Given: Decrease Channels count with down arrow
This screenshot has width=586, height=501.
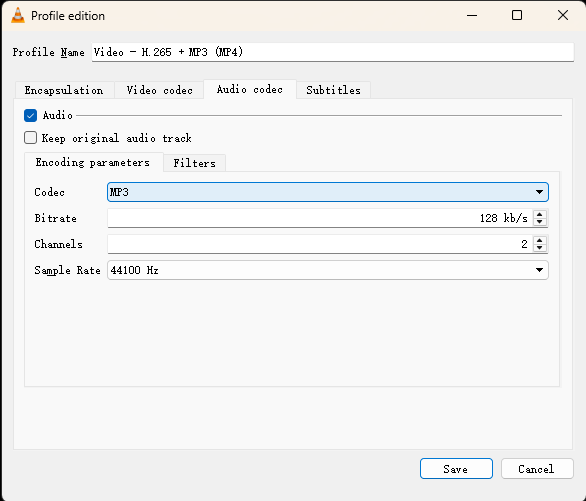Looking at the screenshot, I should (539, 248).
